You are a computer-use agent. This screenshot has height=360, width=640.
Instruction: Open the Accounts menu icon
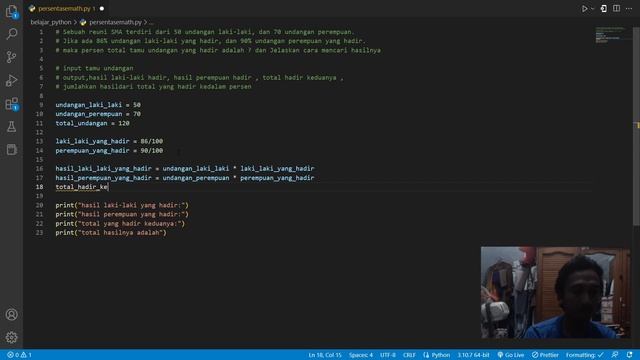click(x=11, y=315)
